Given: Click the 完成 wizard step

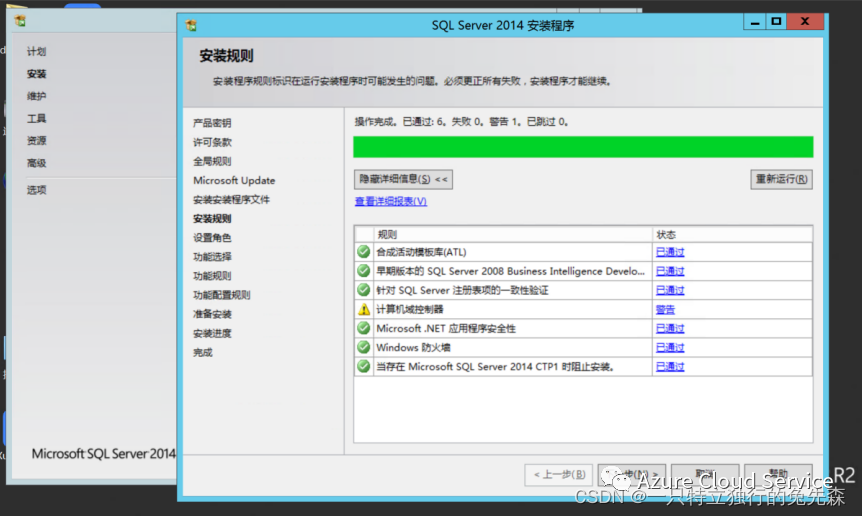Looking at the screenshot, I should pyautogui.click(x=202, y=352).
